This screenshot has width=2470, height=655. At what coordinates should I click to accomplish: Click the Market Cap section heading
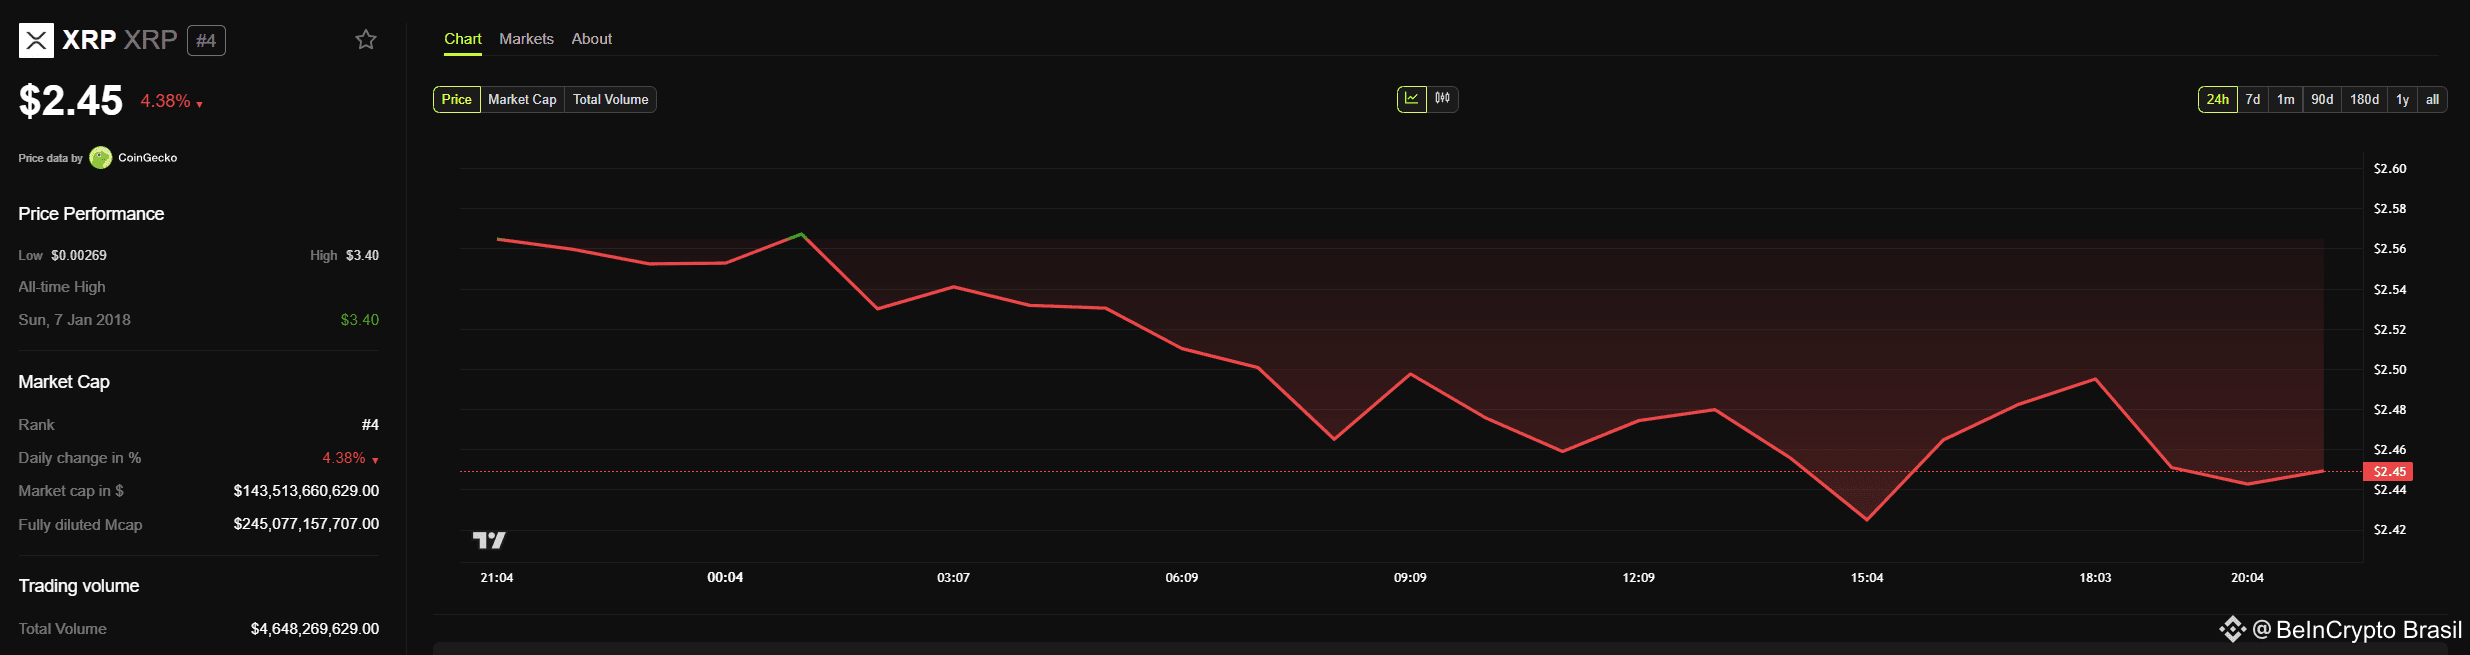point(64,382)
